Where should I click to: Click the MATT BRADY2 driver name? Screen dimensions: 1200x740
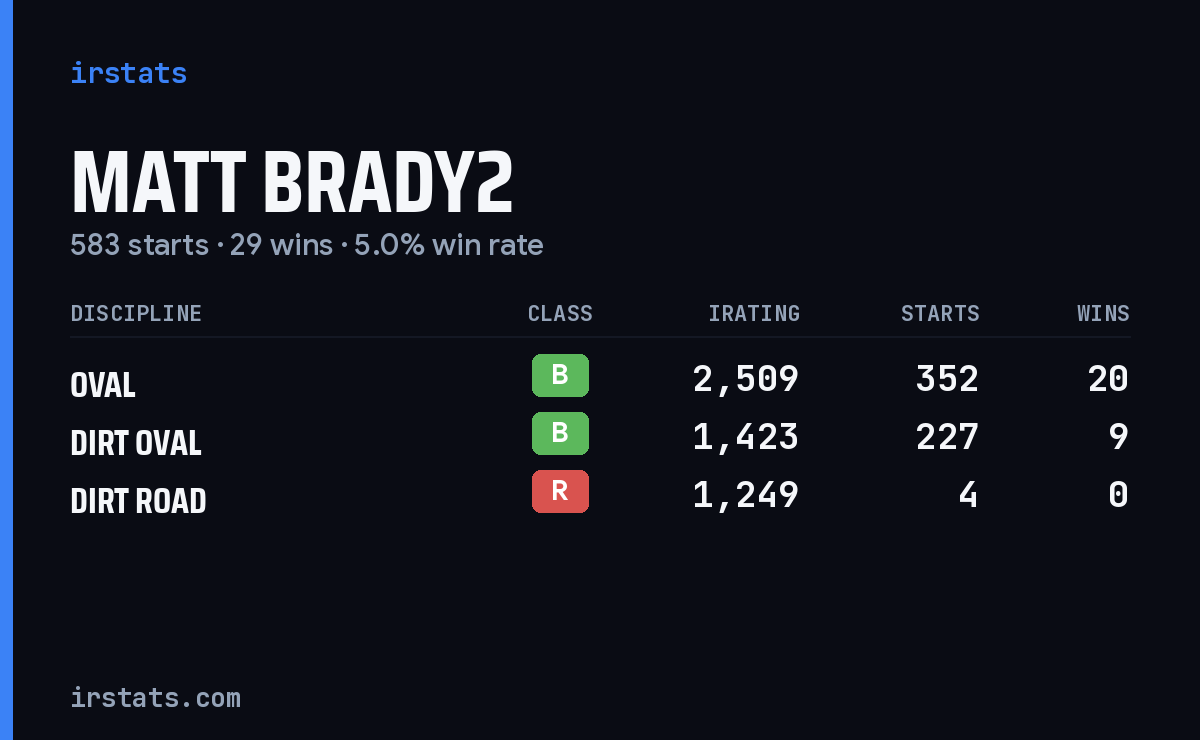click(x=292, y=183)
